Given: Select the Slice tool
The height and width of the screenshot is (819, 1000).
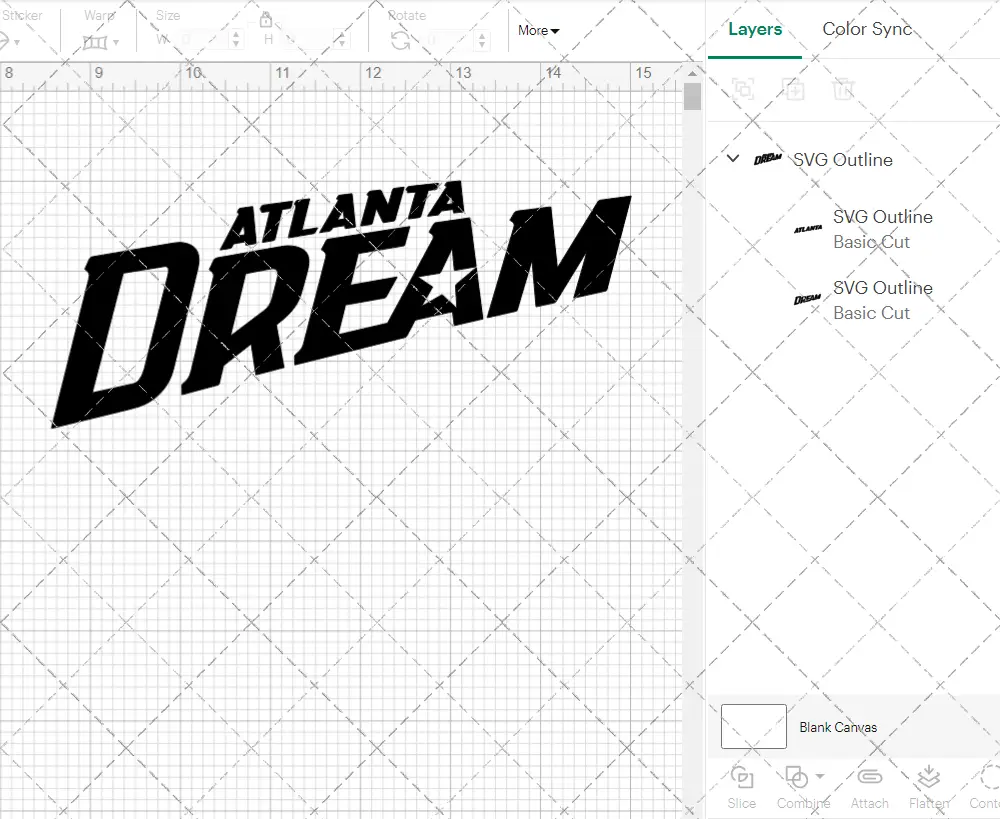Looking at the screenshot, I should [x=741, y=786].
